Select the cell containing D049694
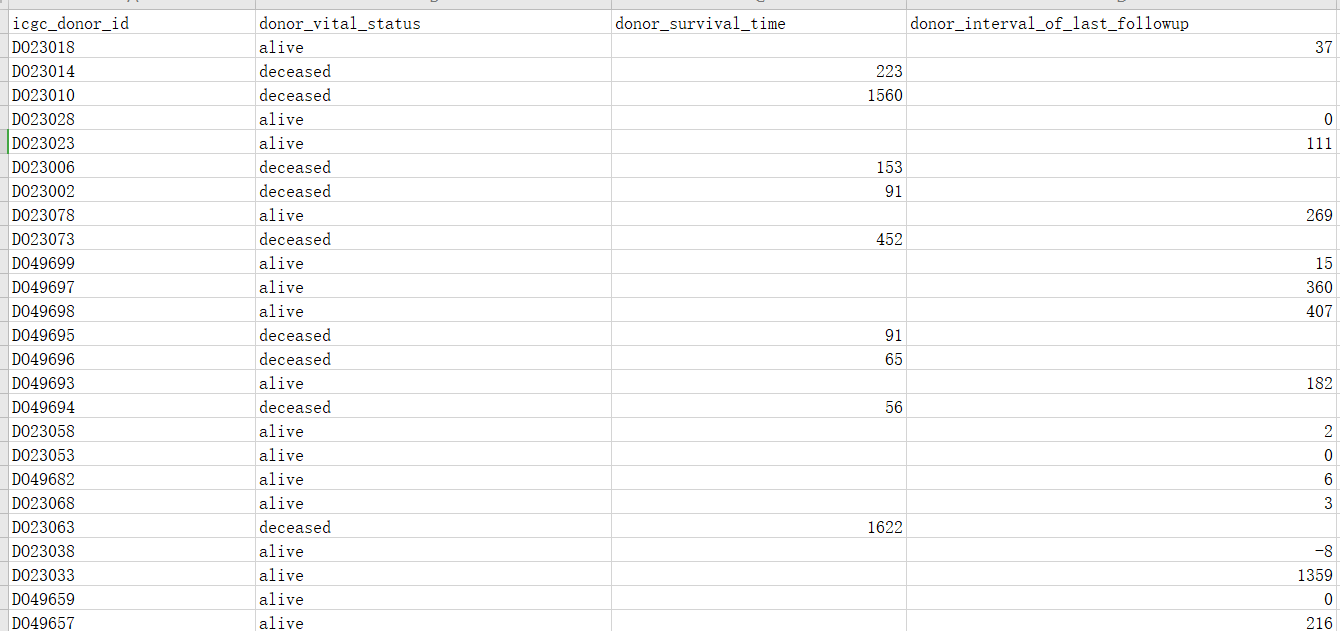Viewport: 1340px width, 631px height. (131, 407)
